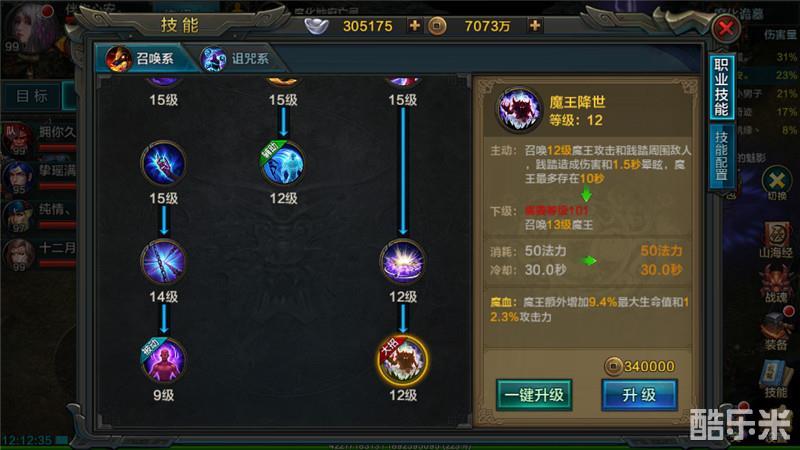
Task: Add more silver ingots with the plus icon
Action: pyautogui.click(x=415, y=25)
